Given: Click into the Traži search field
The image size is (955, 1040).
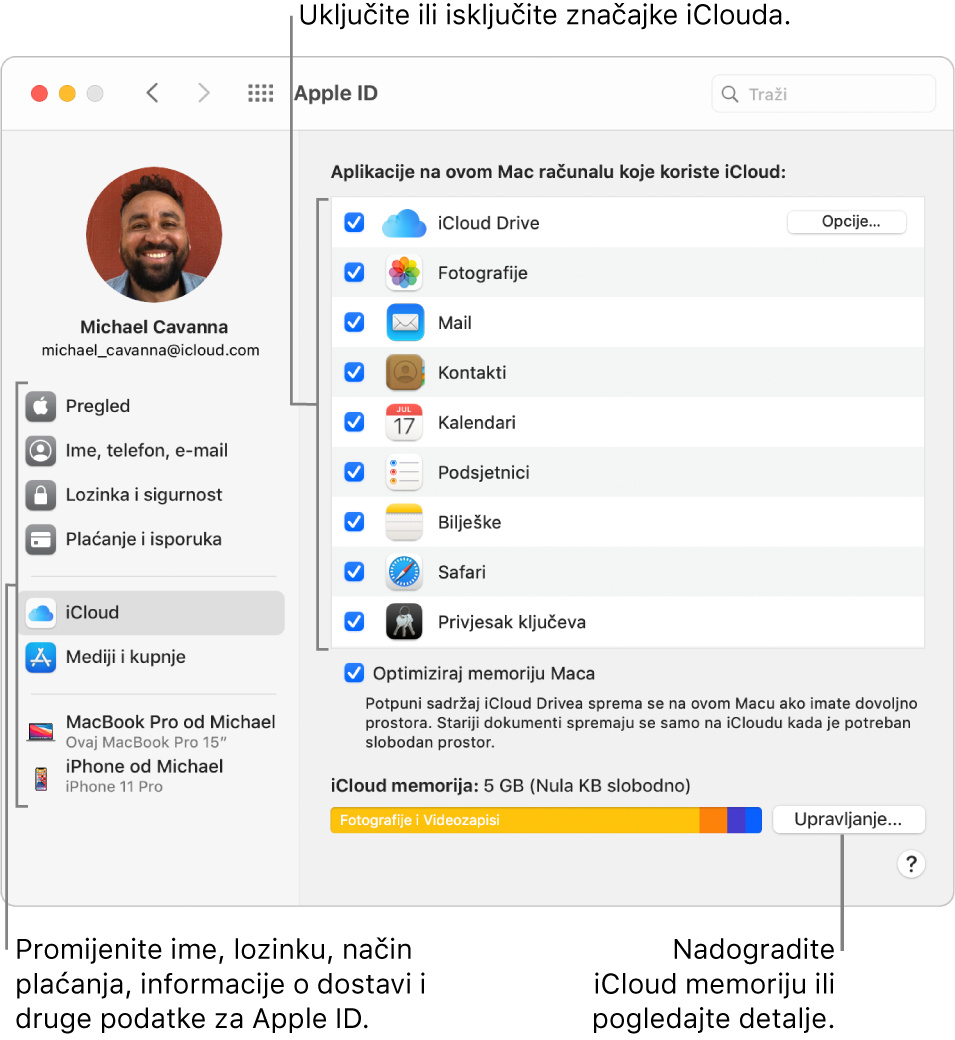Looking at the screenshot, I should pos(824,94).
